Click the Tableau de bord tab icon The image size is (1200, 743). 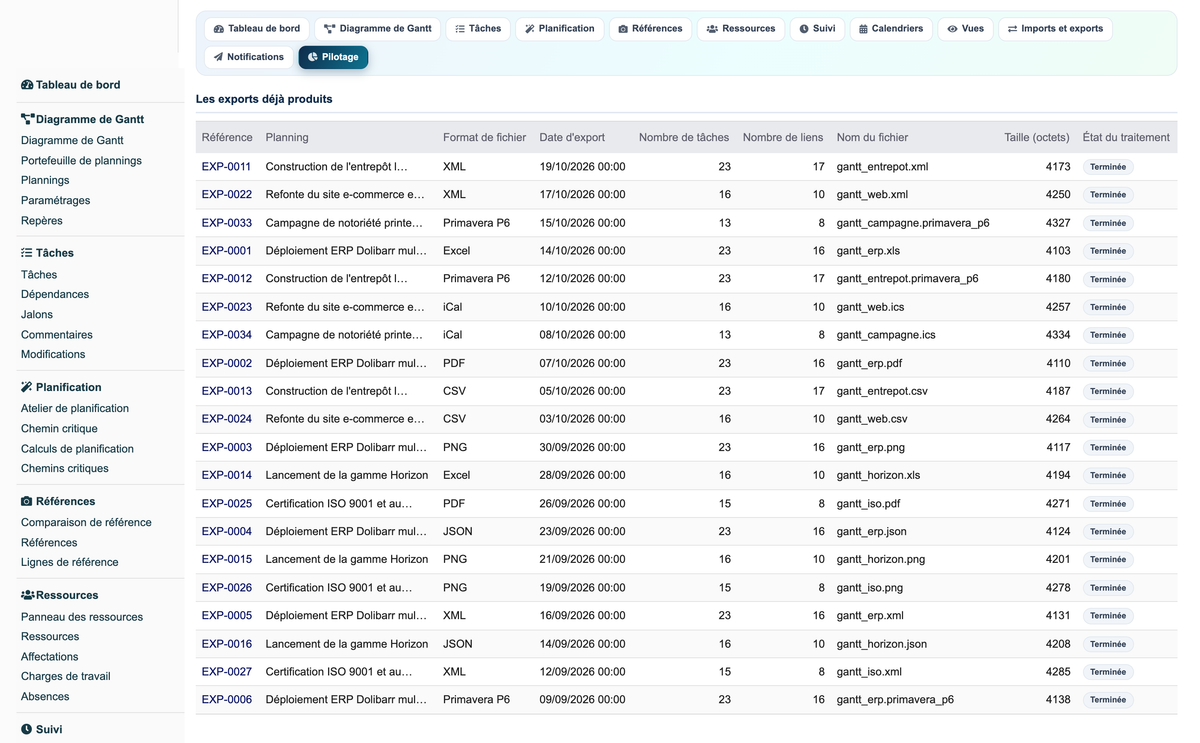click(219, 29)
